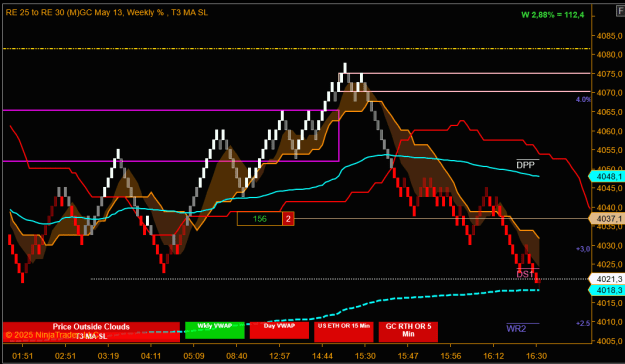This screenshot has width=625, height=364.
Task: Toggle the Wkly VWAP green button
Action: (x=215, y=330)
